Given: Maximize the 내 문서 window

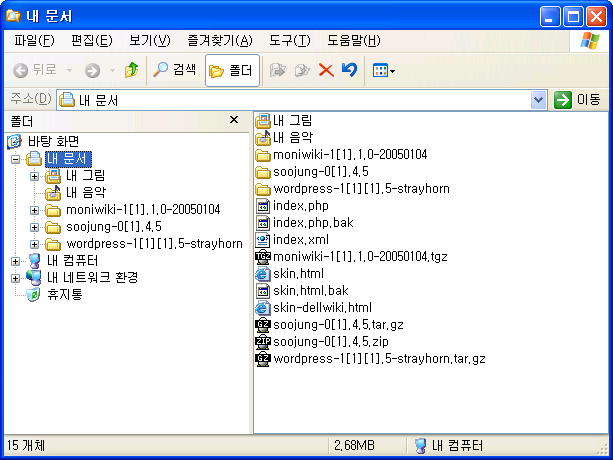Looking at the screenshot, I should point(573,16).
